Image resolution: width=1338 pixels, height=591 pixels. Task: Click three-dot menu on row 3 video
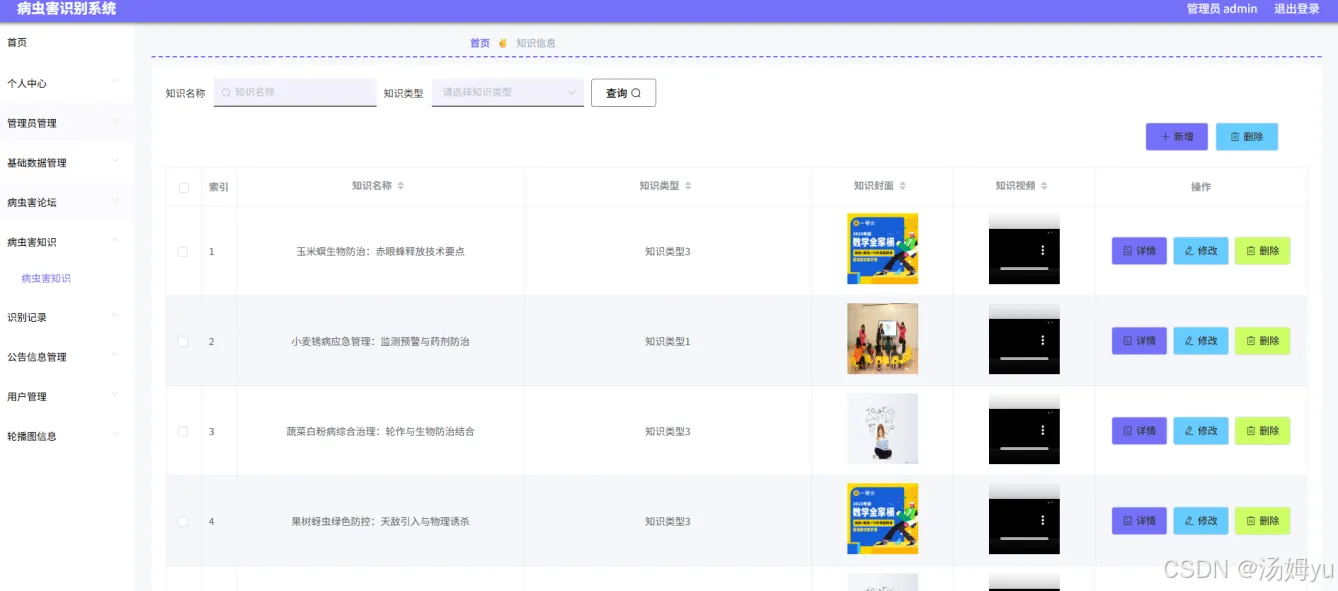(x=1042, y=431)
